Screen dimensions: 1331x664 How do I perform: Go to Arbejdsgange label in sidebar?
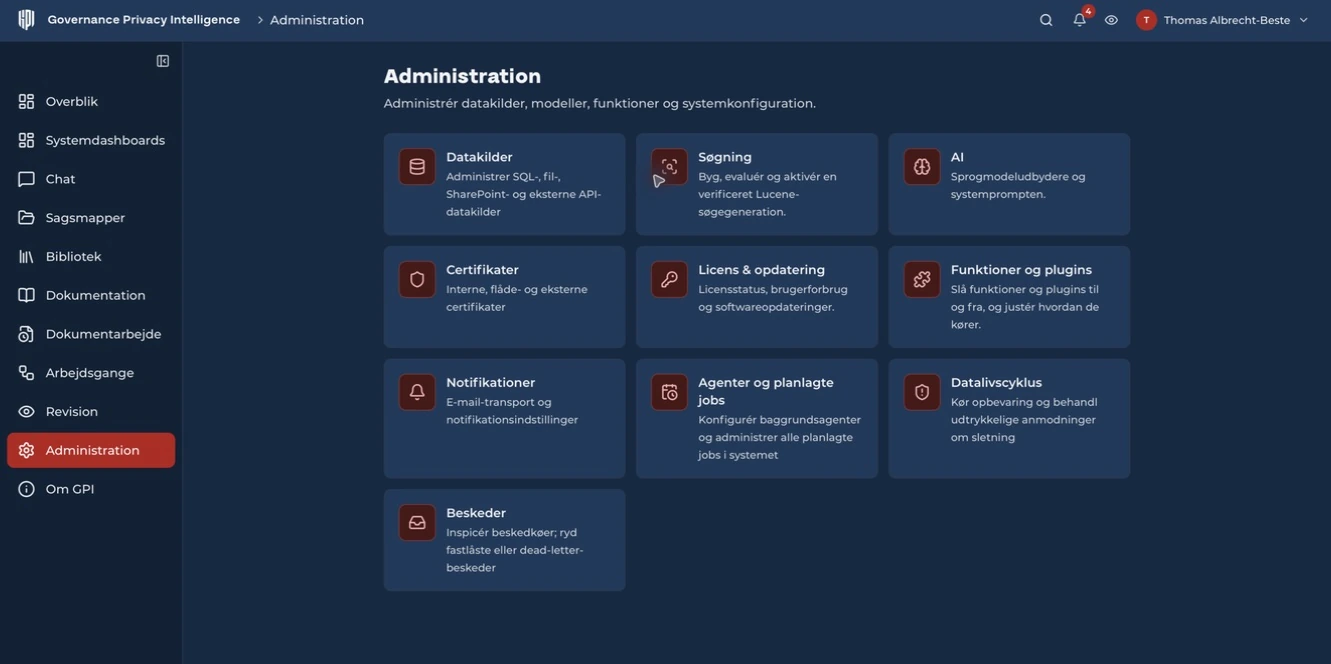coord(89,373)
